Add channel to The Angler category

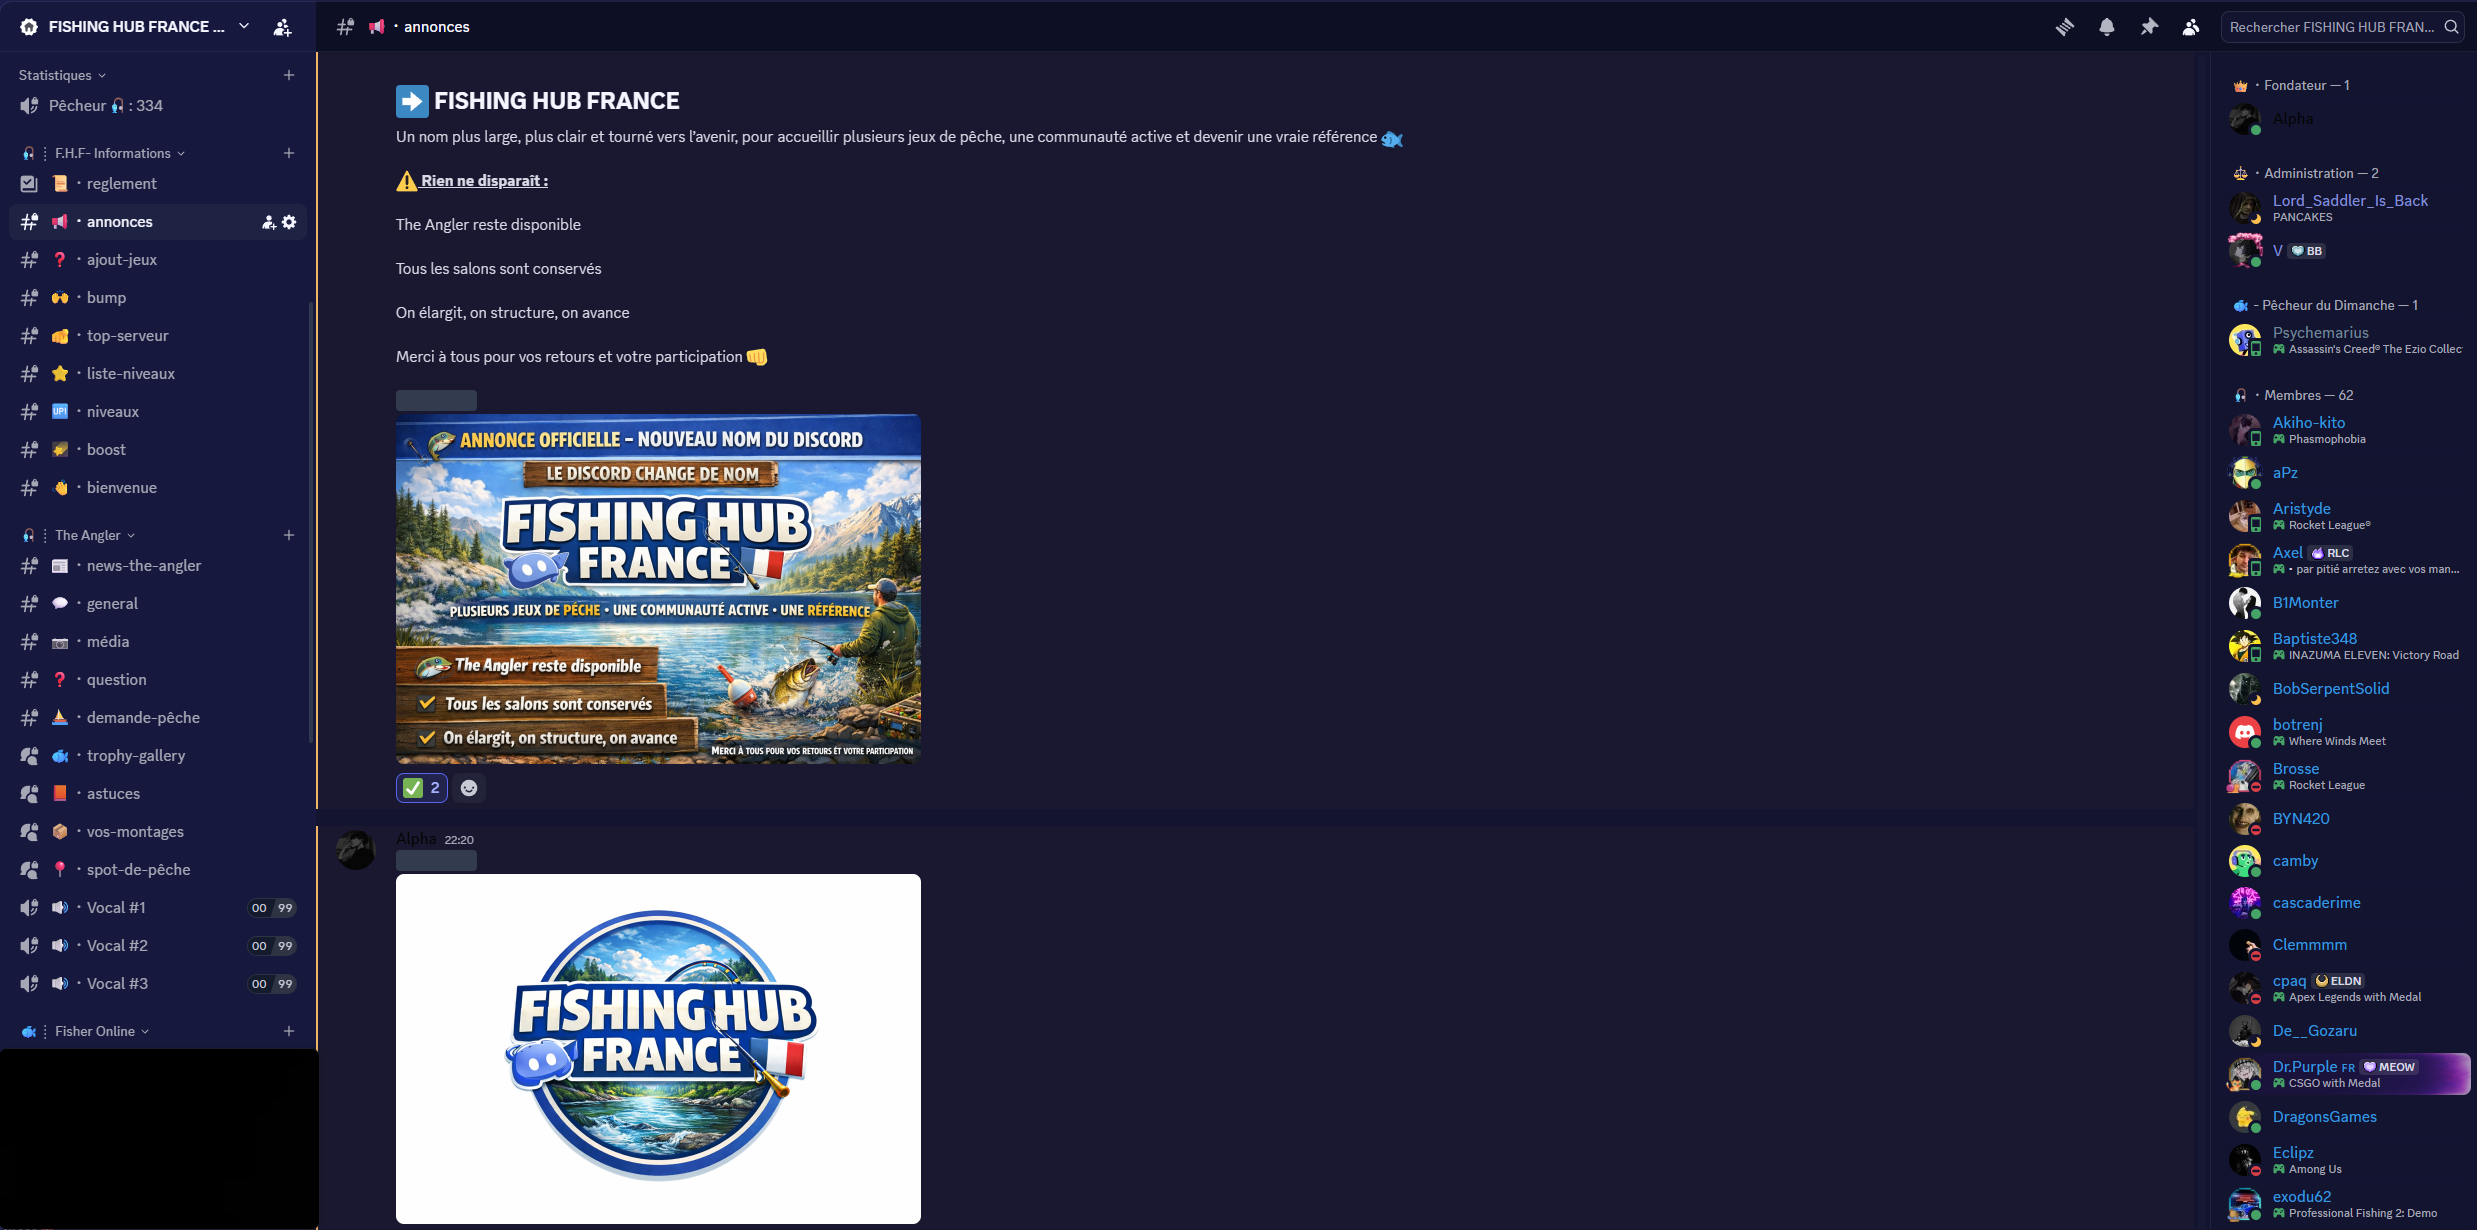(289, 535)
